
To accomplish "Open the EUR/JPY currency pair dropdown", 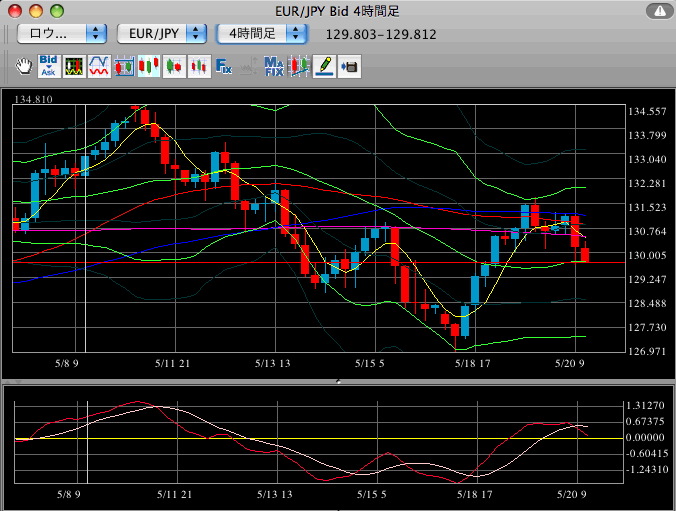I will 162,34.
